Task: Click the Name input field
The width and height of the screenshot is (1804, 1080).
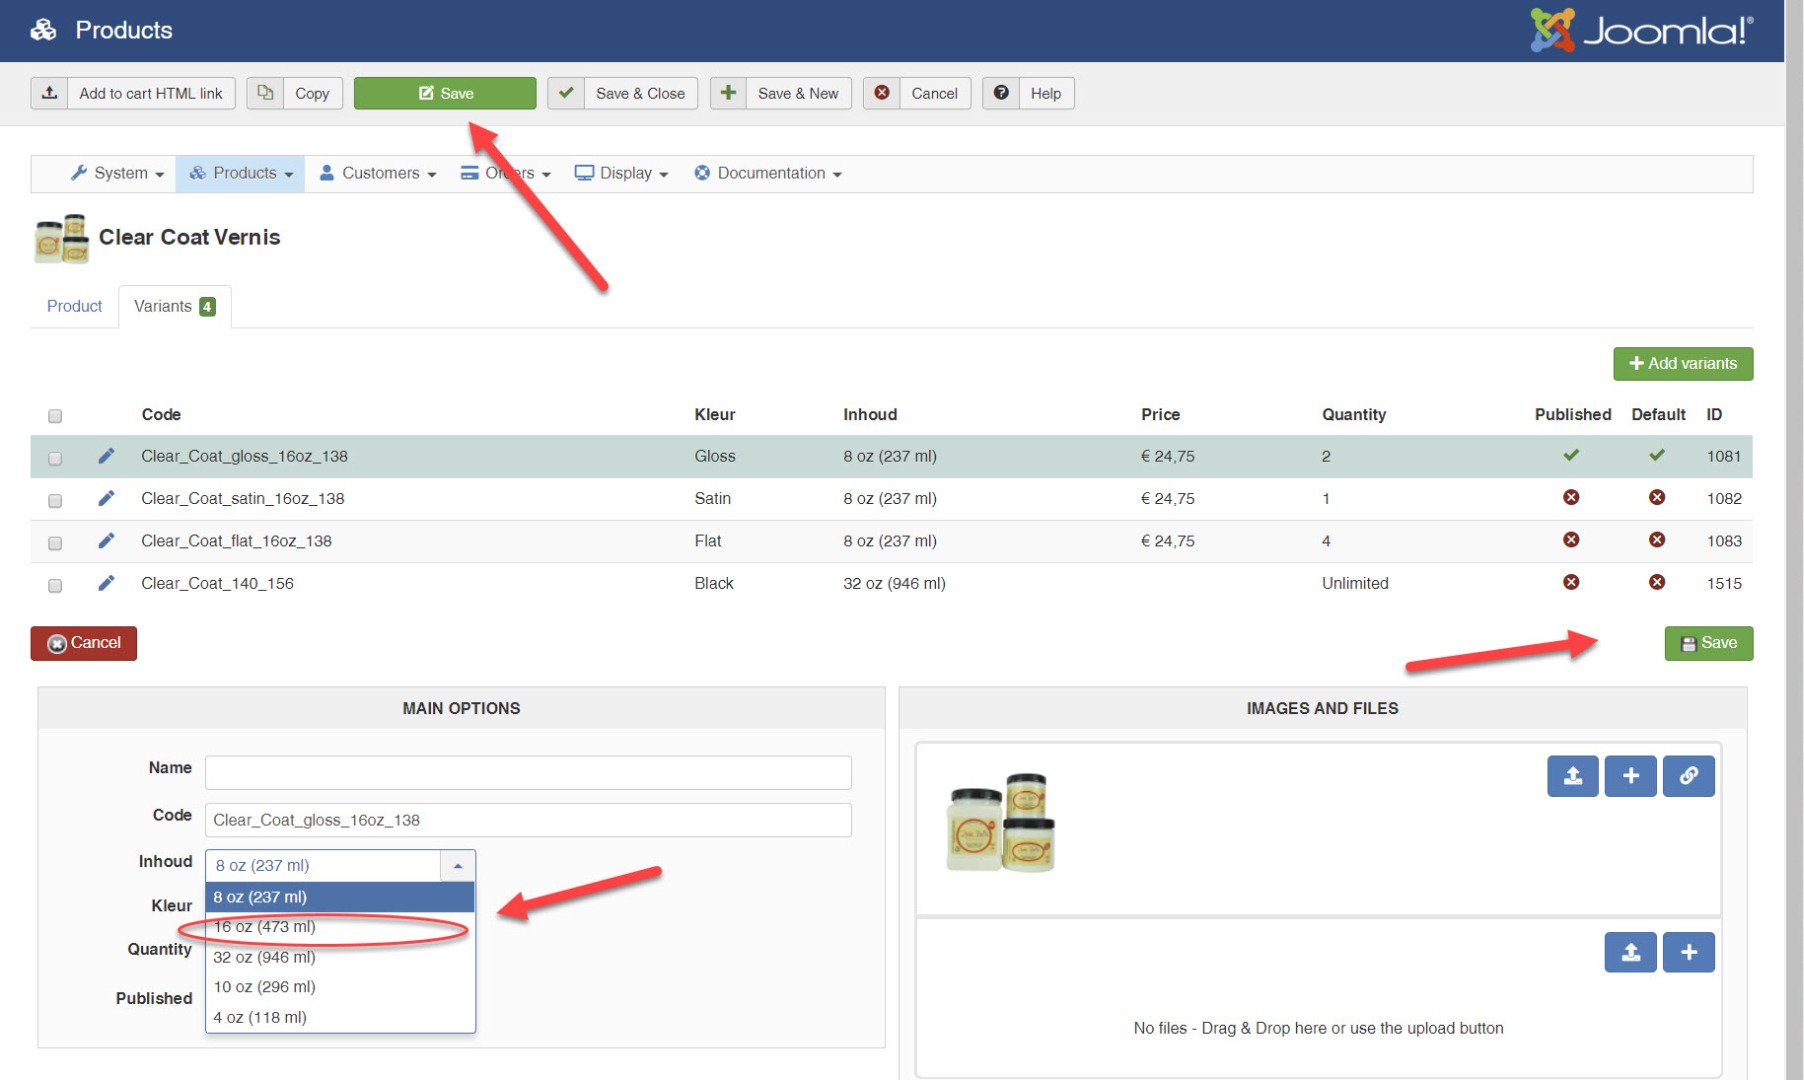Action: [528, 772]
